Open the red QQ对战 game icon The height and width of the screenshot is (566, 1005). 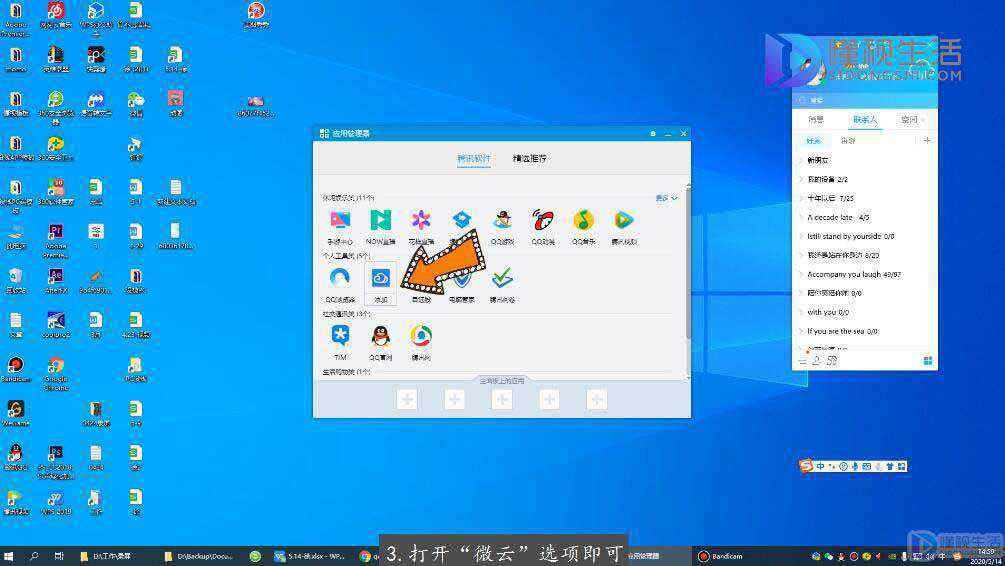[x=542, y=221]
